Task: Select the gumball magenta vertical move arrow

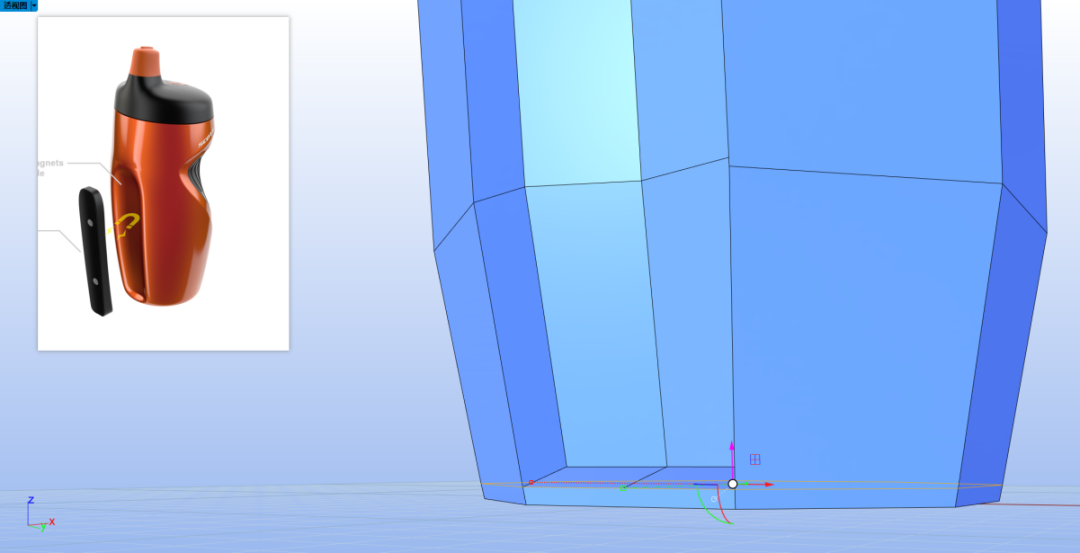Action: click(x=731, y=448)
